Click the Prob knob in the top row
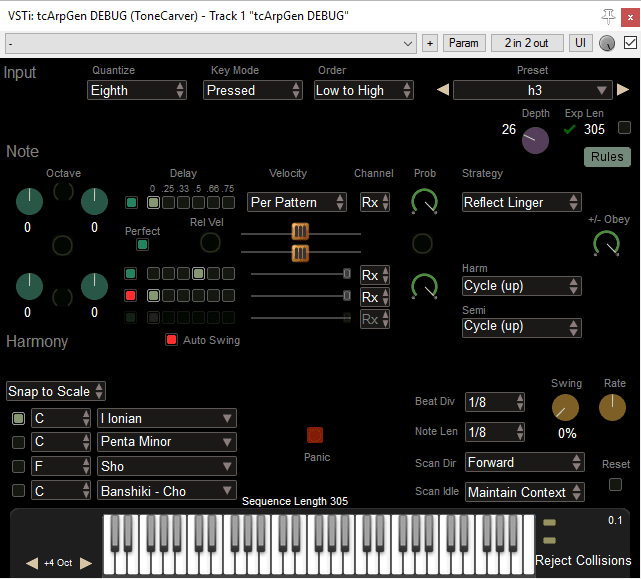This screenshot has width=641, height=579. tap(424, 202)
